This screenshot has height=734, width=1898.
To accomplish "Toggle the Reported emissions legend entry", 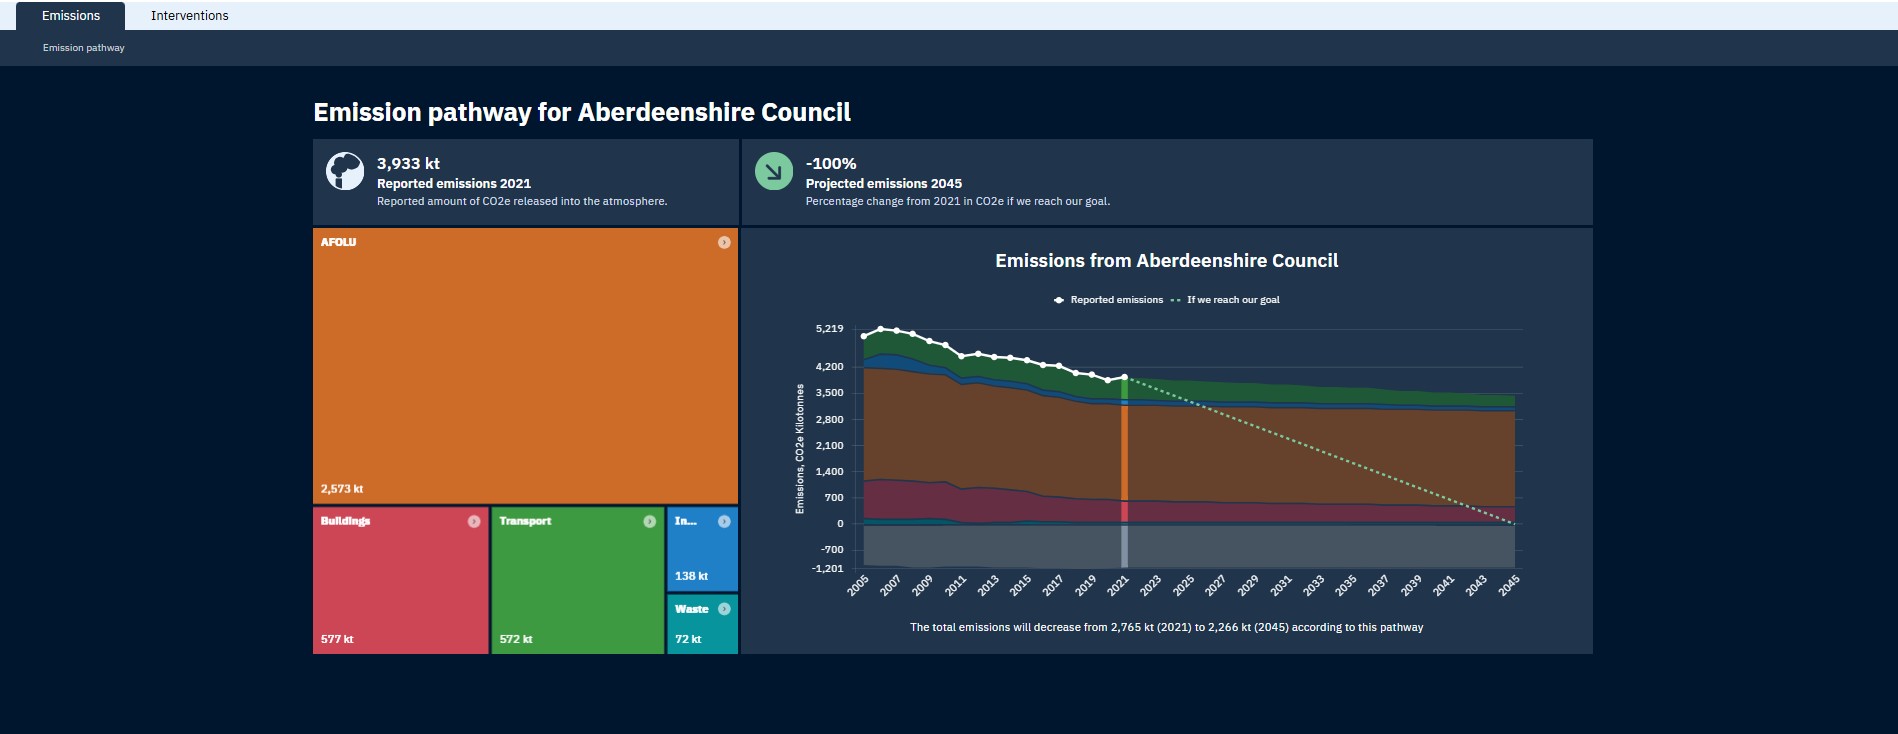I will (x=1108, y=300).
